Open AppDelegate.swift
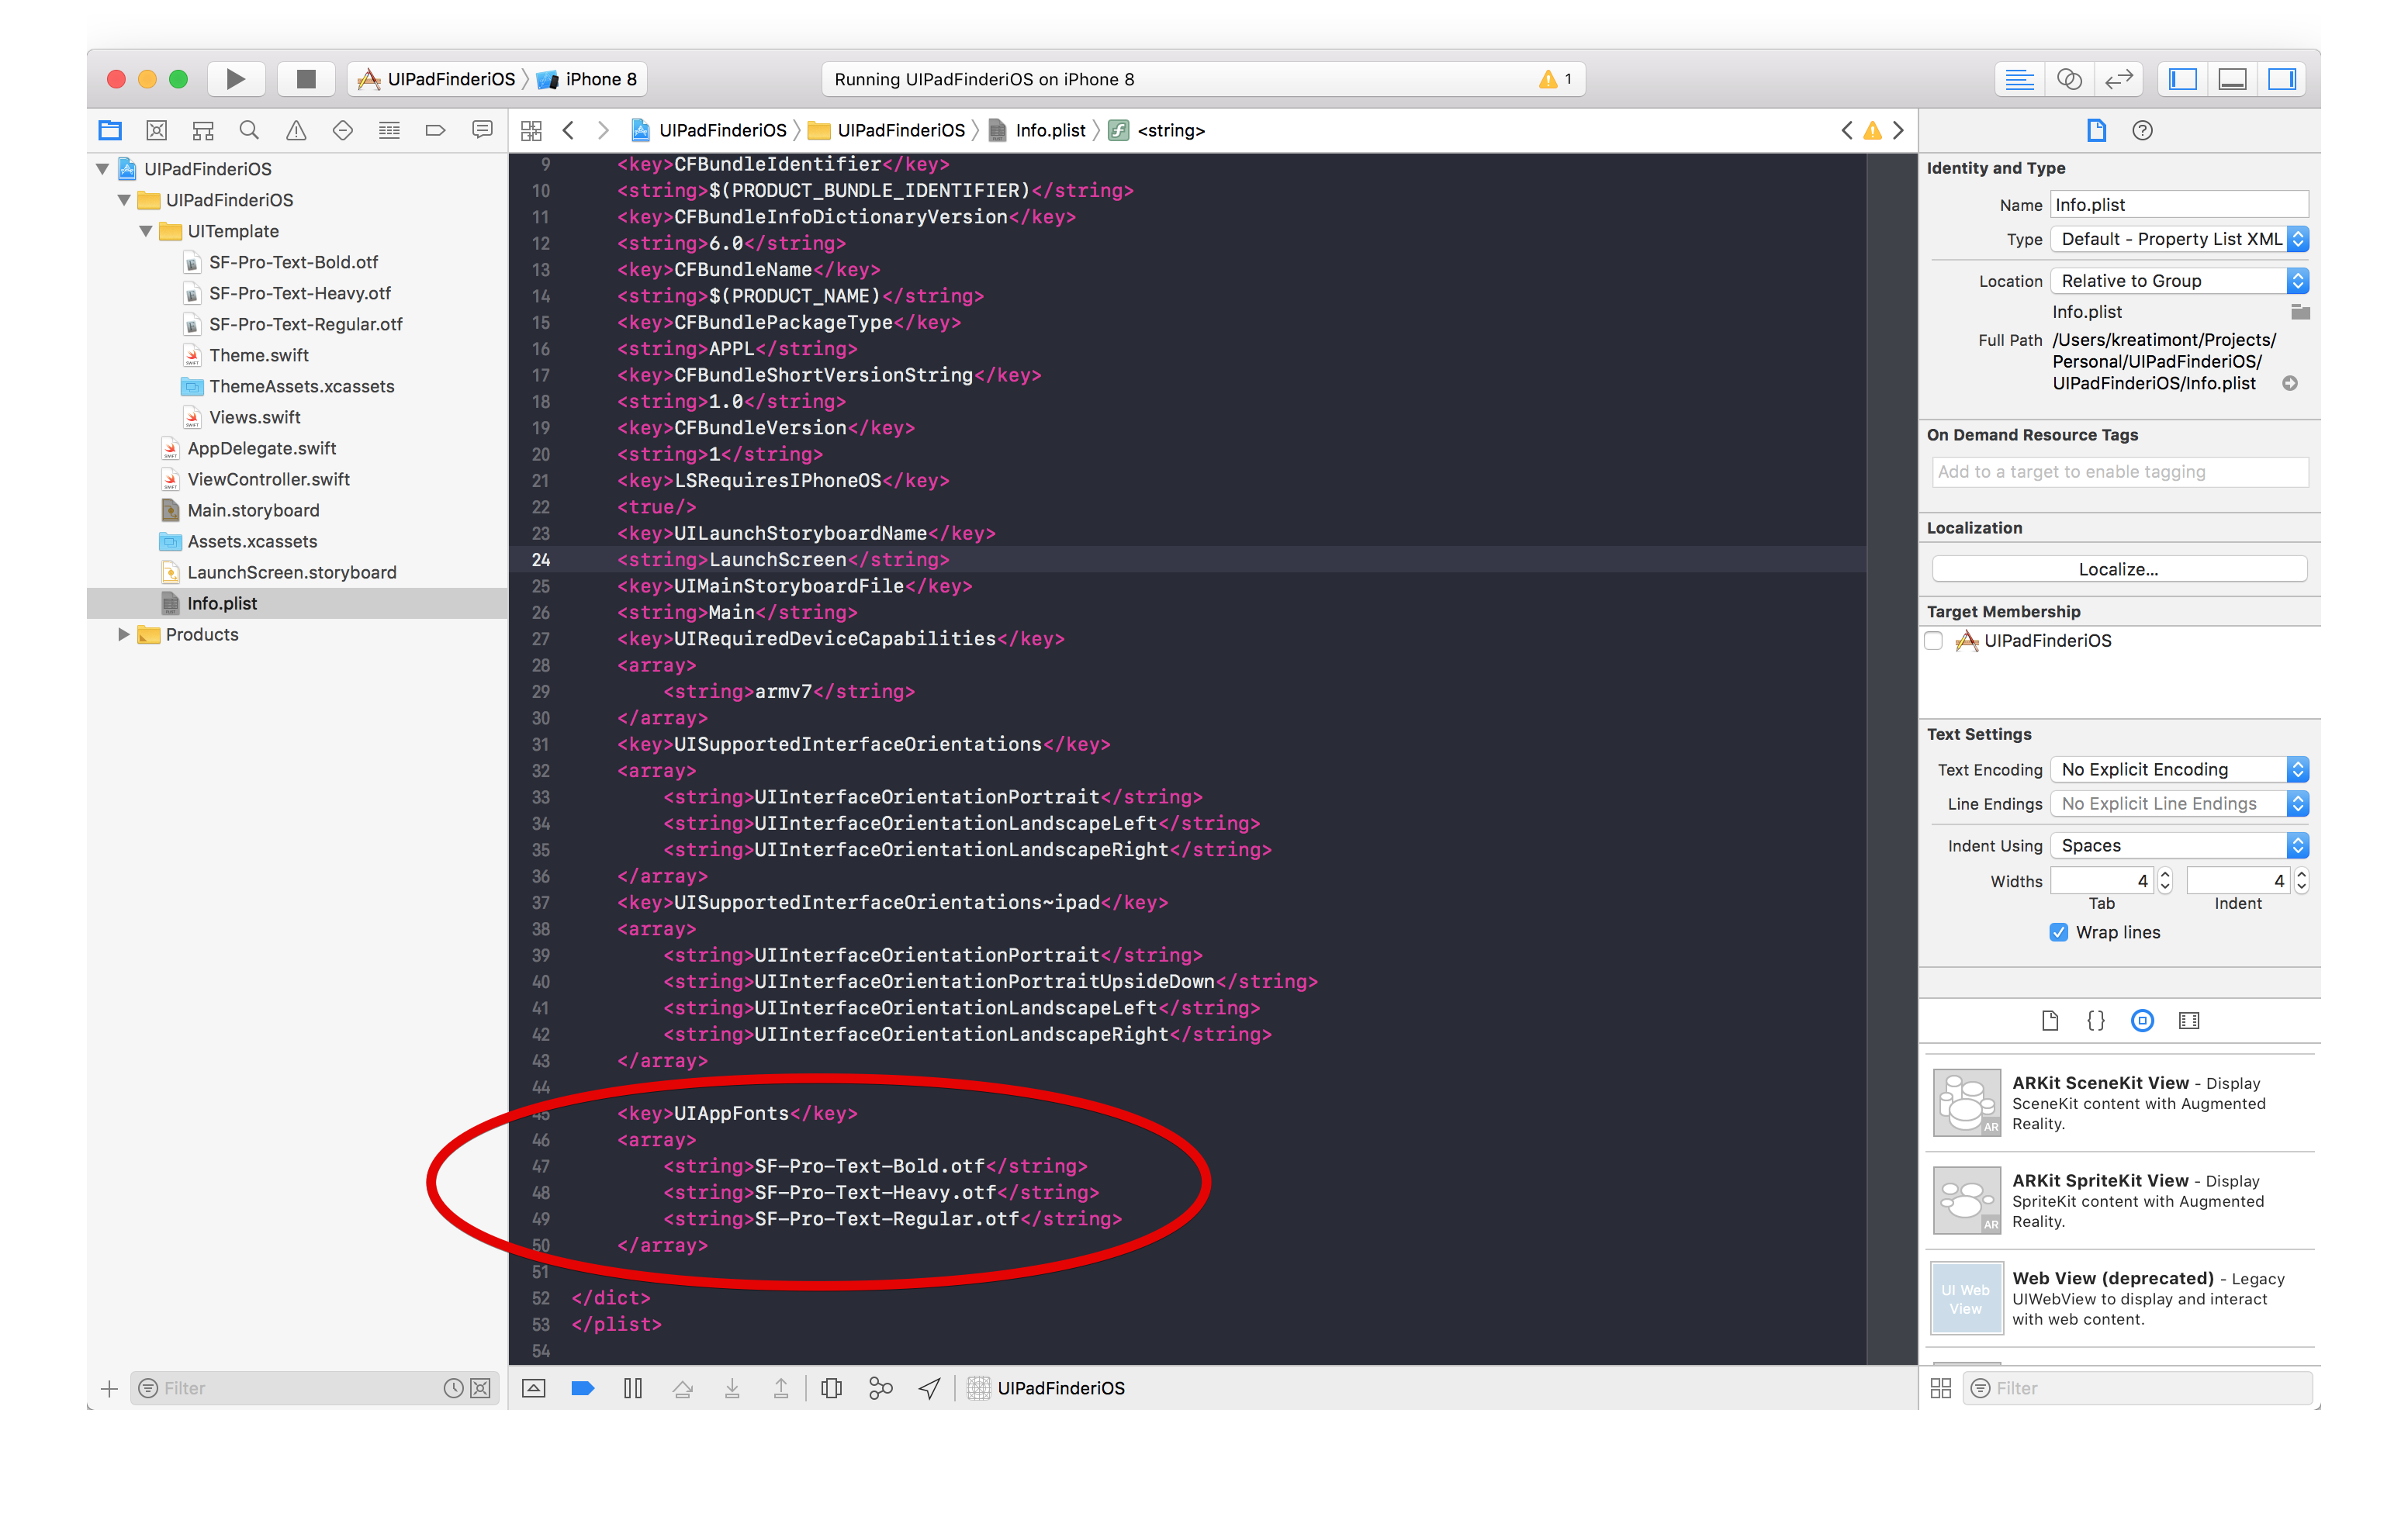Image resolution: width=2408 pixels, height=1534 pixels. tap(261, 448)
